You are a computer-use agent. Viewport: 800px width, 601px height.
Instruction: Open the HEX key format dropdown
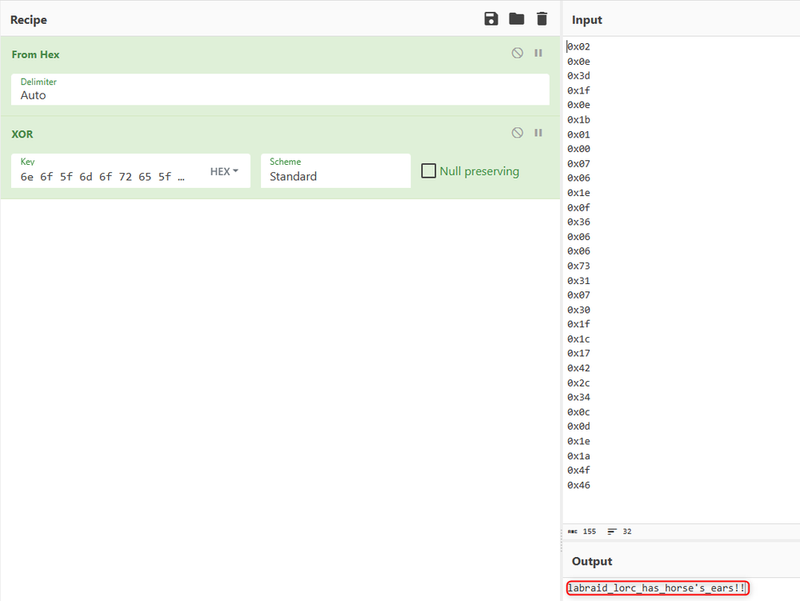[222, 170]
